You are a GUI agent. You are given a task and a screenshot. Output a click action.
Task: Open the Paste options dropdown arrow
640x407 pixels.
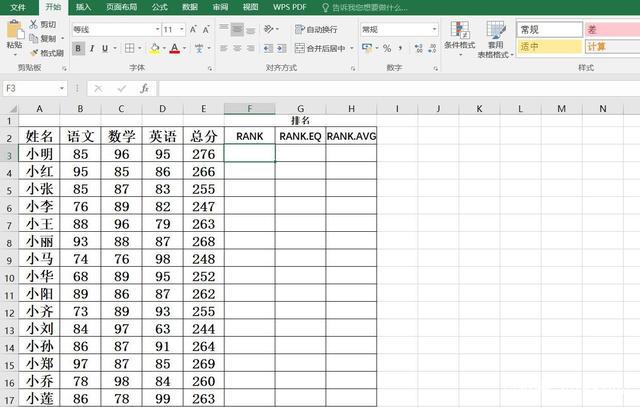point(15,54)
